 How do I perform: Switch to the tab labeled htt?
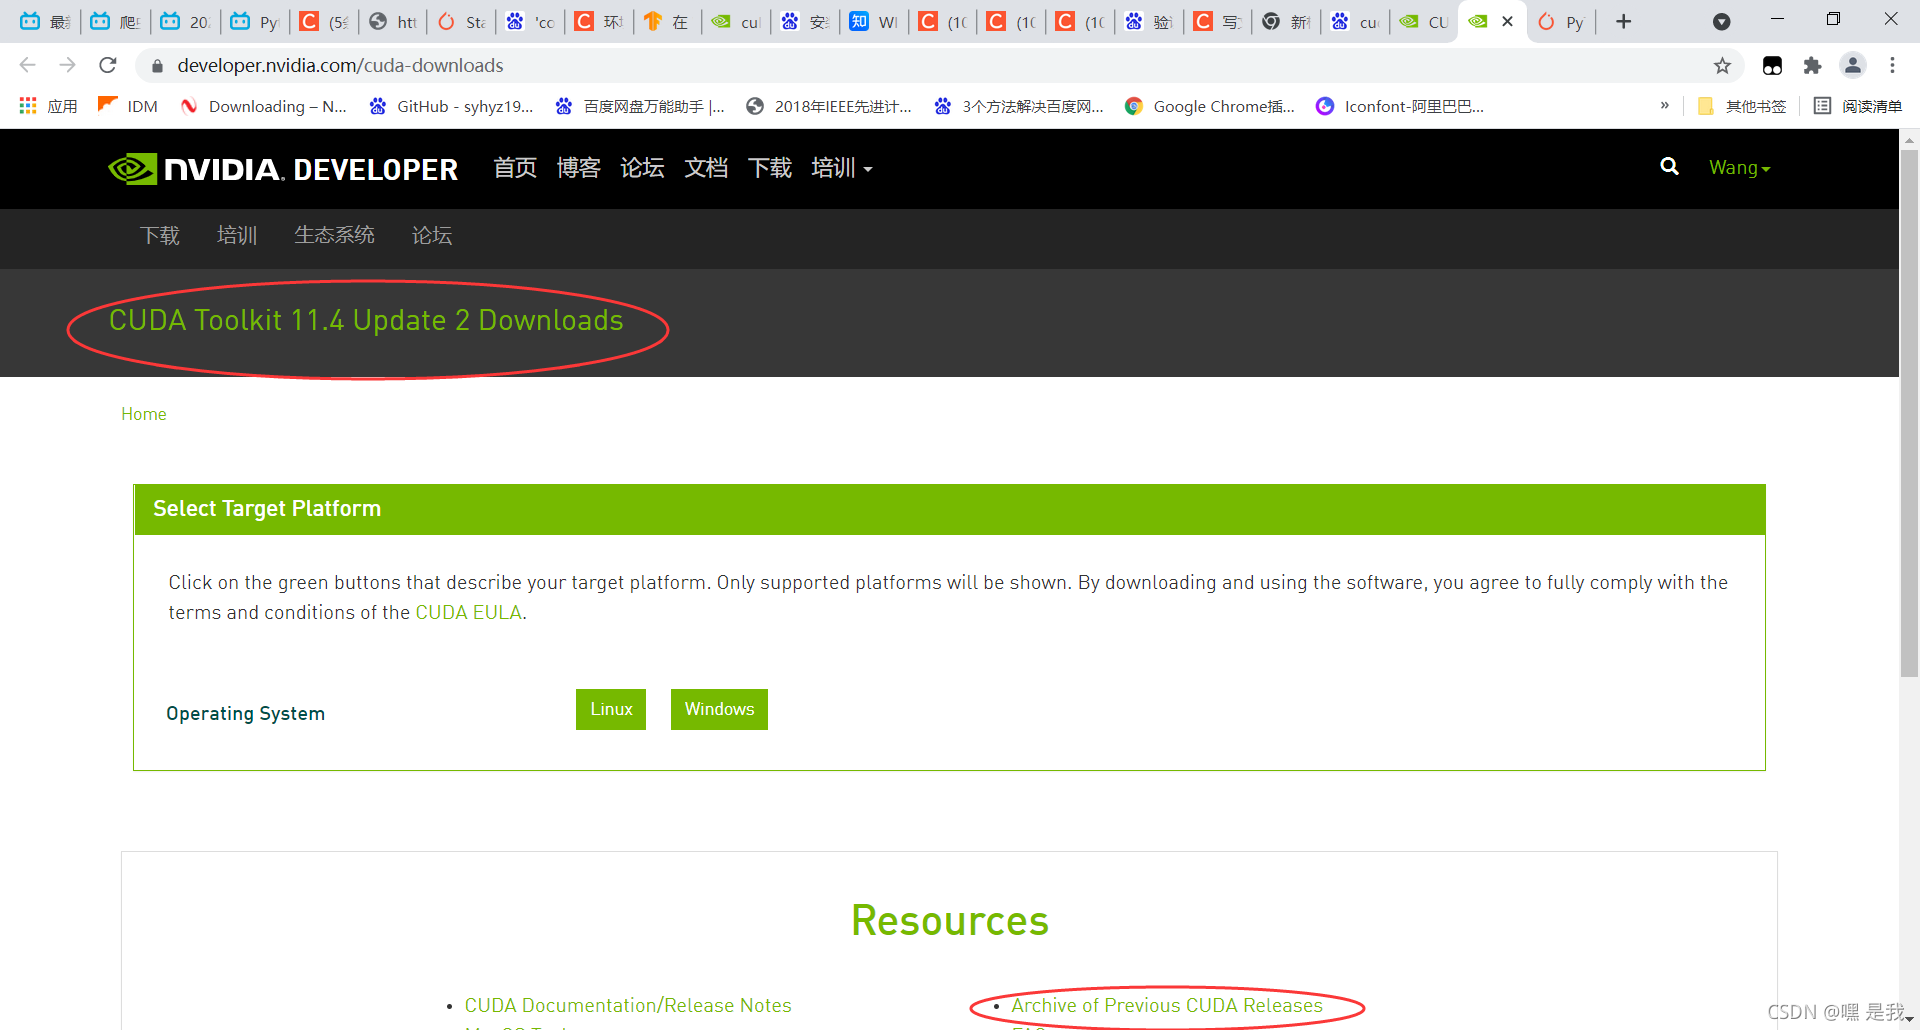(x=392, y=21)
